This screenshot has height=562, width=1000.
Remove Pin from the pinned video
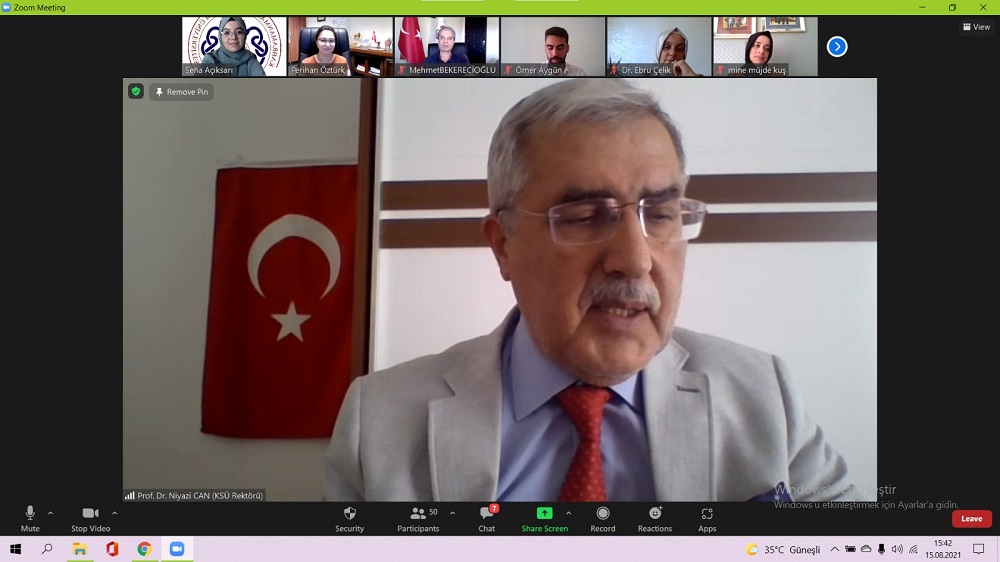[181, 92]
